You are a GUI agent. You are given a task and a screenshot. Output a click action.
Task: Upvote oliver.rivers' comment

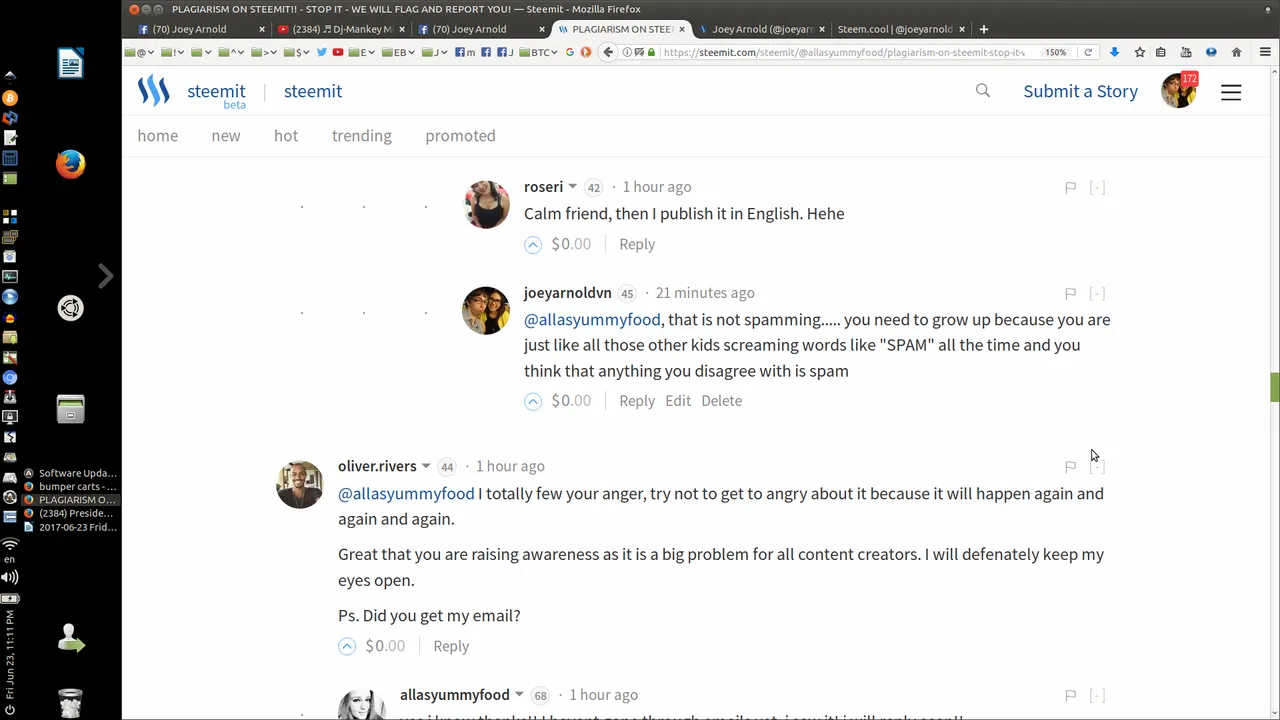click(x=347, y=646)
